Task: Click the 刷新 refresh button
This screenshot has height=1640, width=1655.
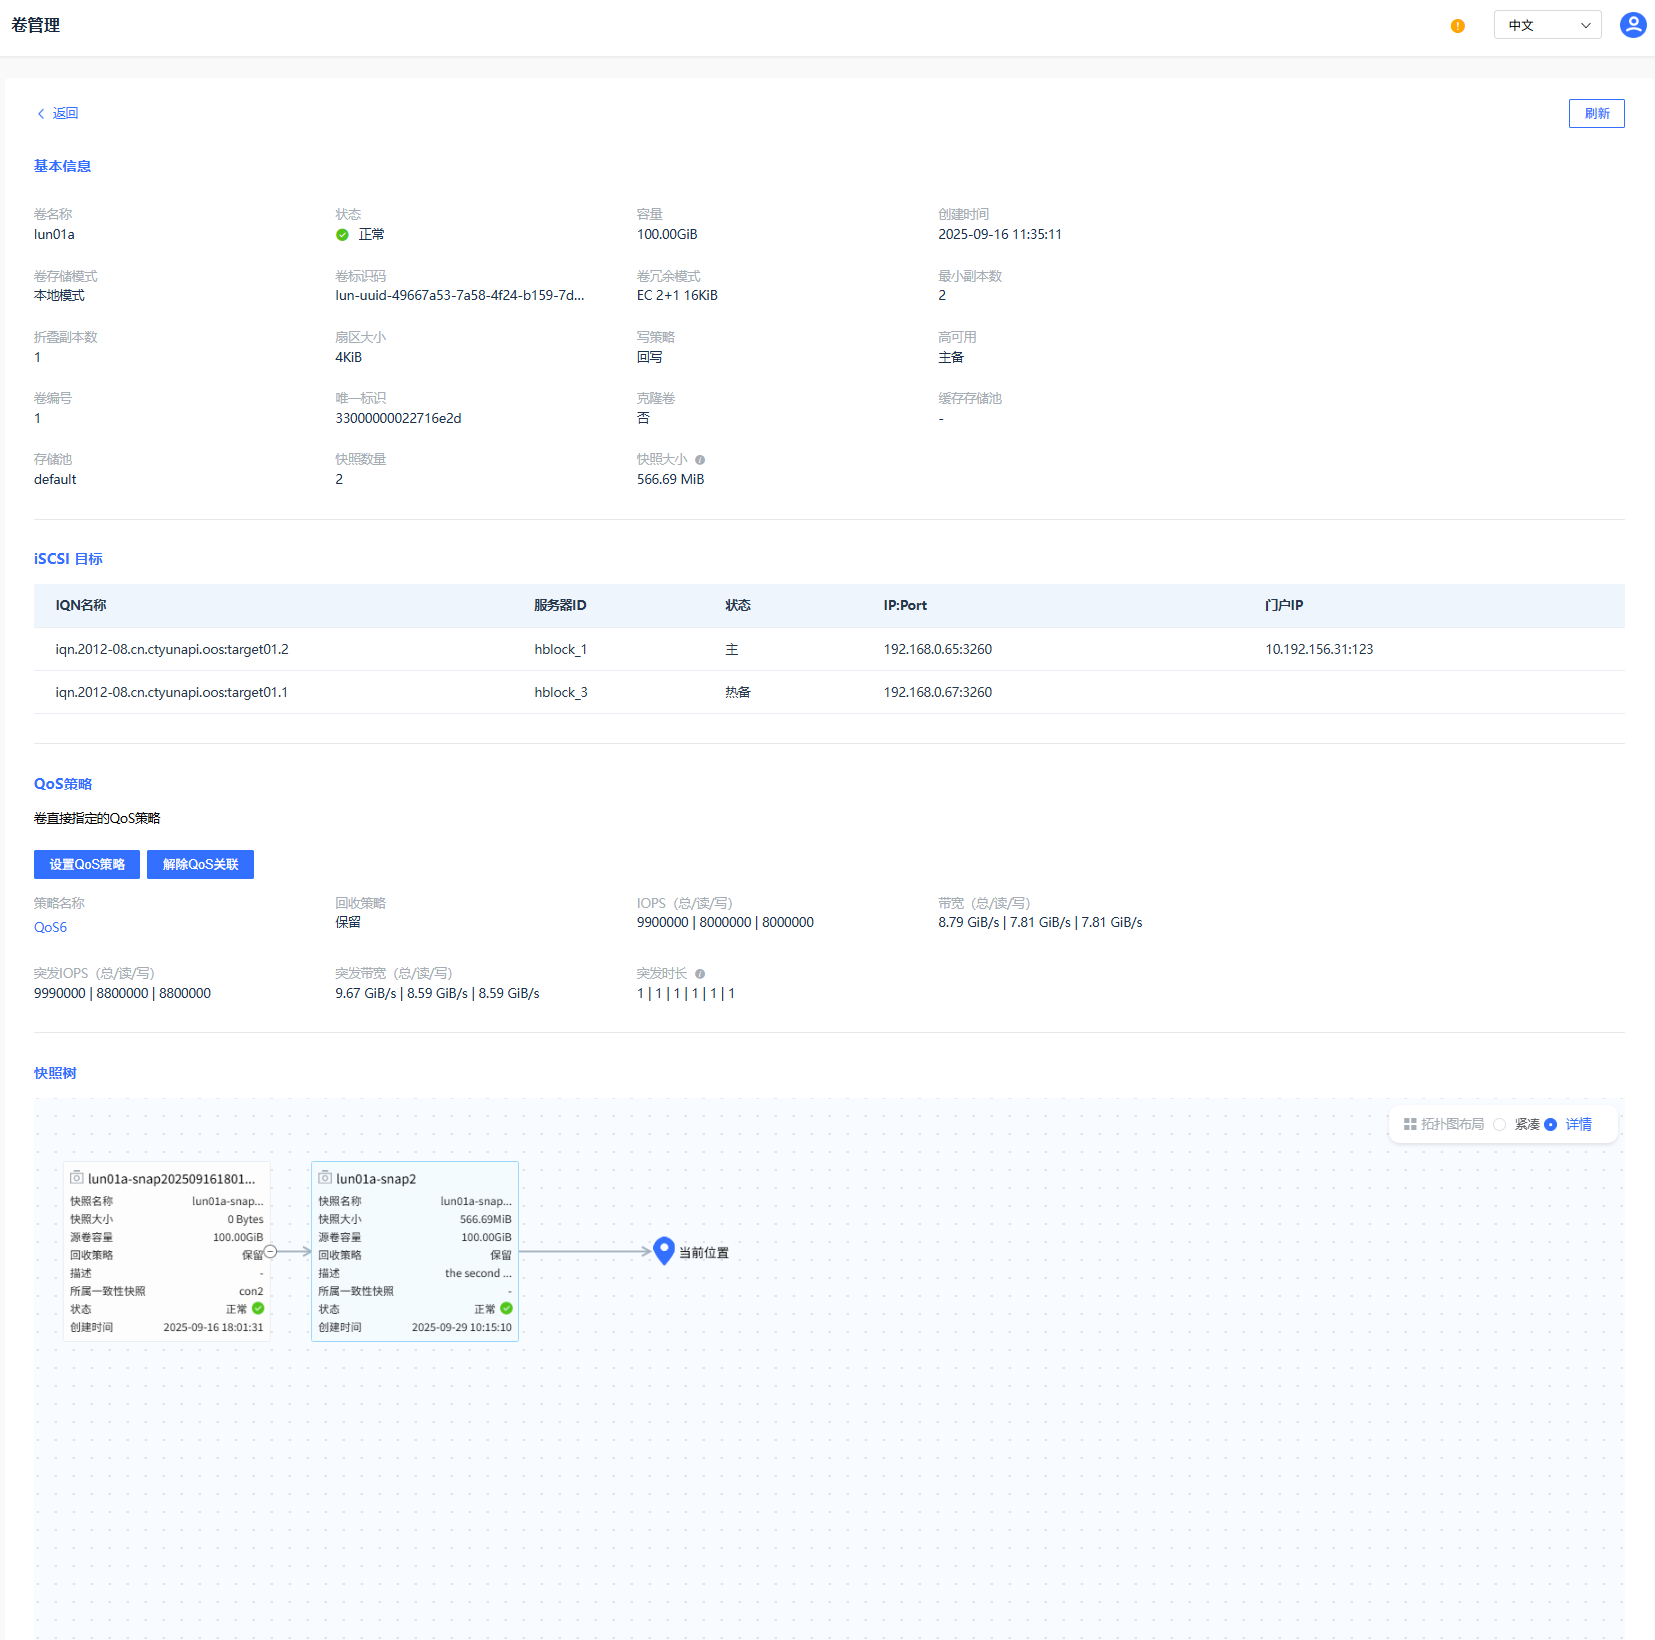Action: coord(1596,114)
